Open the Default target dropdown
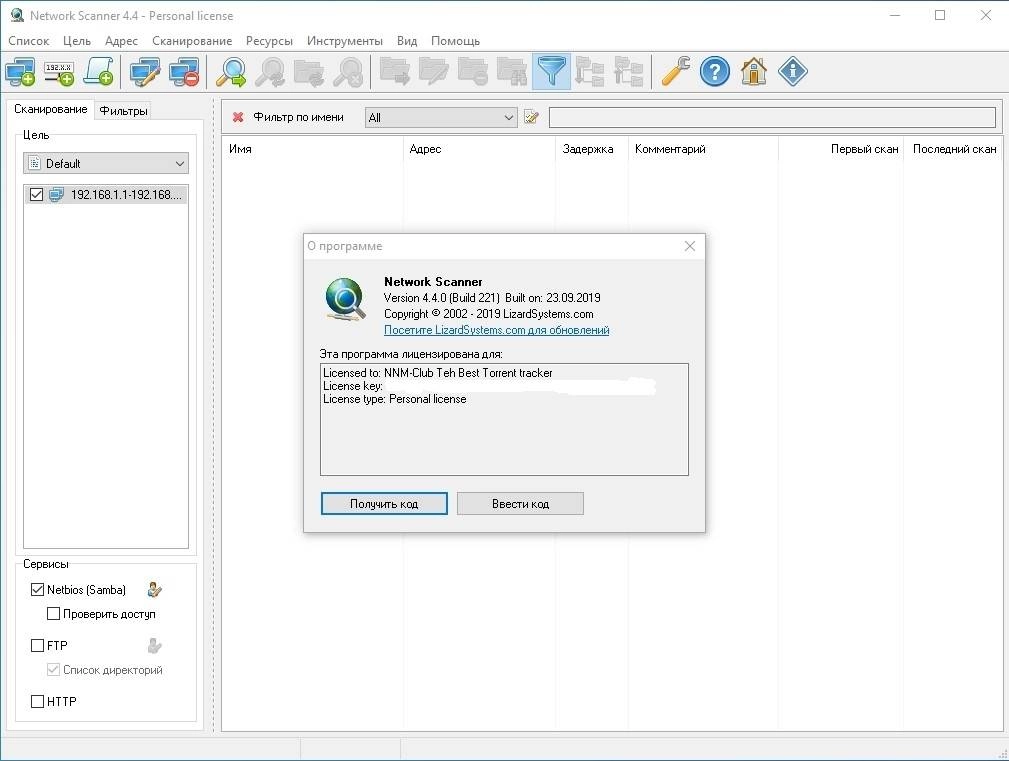Screen dimensions: 1009x761 click(106, 163)
